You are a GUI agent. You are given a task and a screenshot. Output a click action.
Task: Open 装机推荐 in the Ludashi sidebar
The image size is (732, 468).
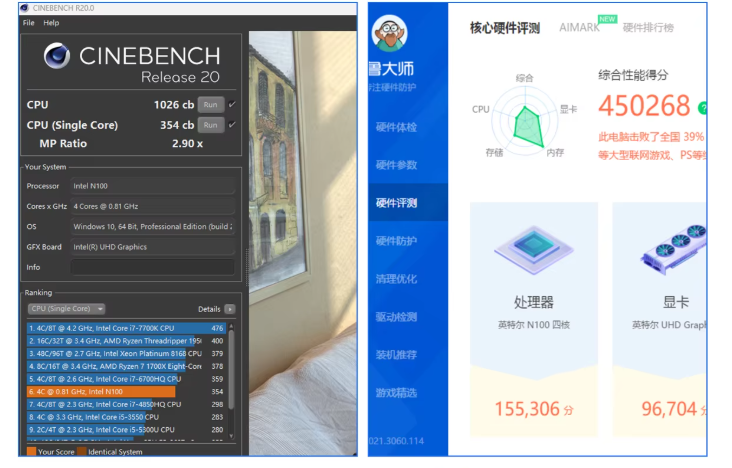click(396, 355)
